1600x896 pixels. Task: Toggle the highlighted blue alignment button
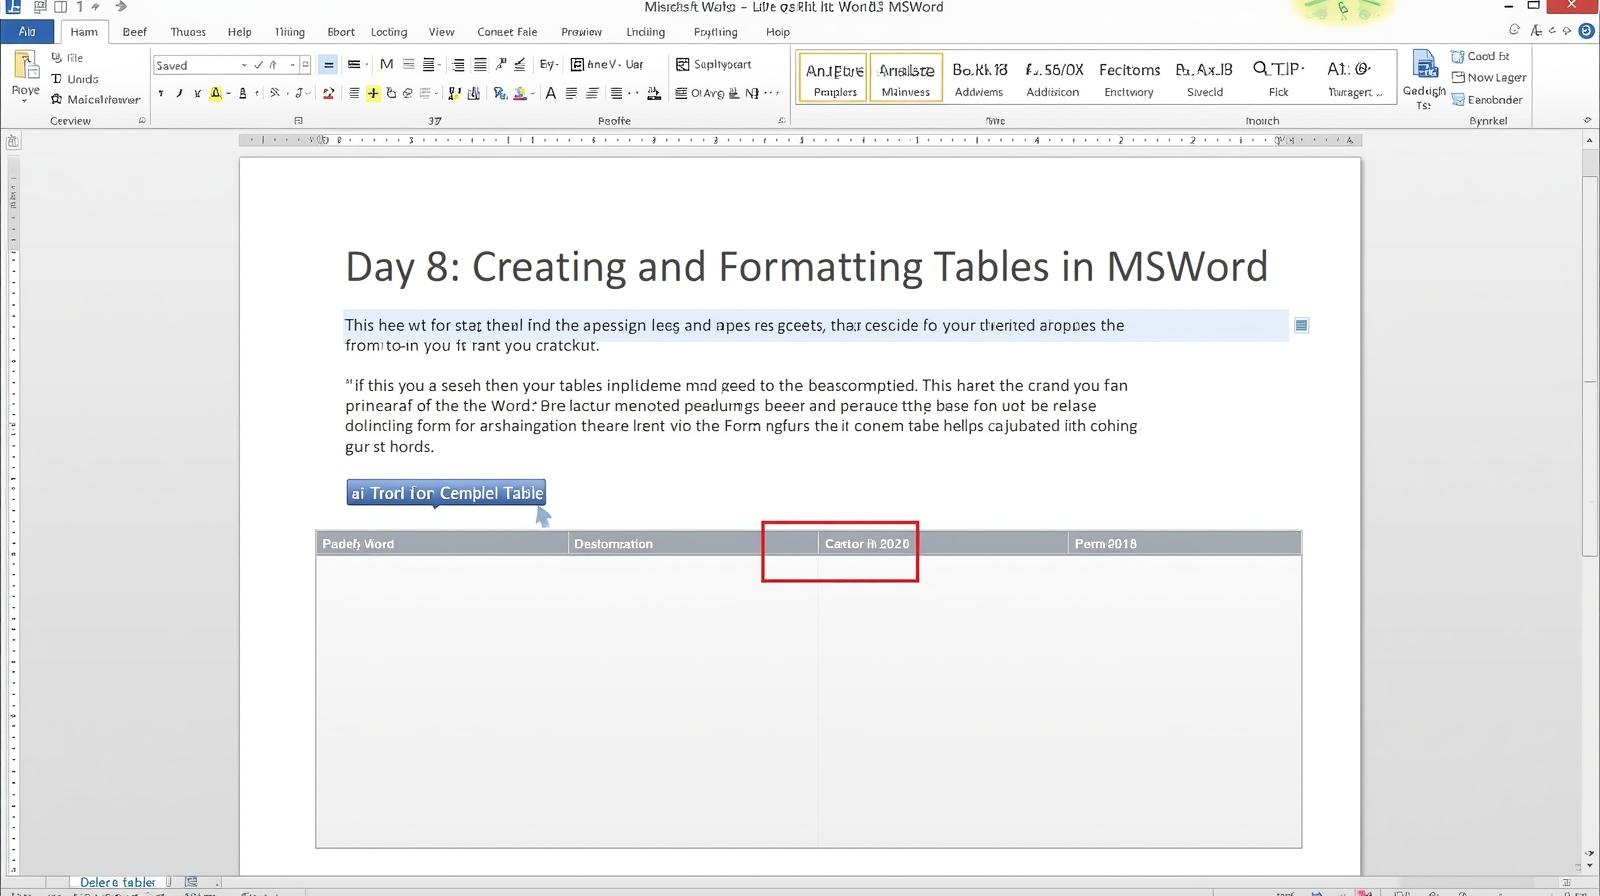tap(328, 65)
